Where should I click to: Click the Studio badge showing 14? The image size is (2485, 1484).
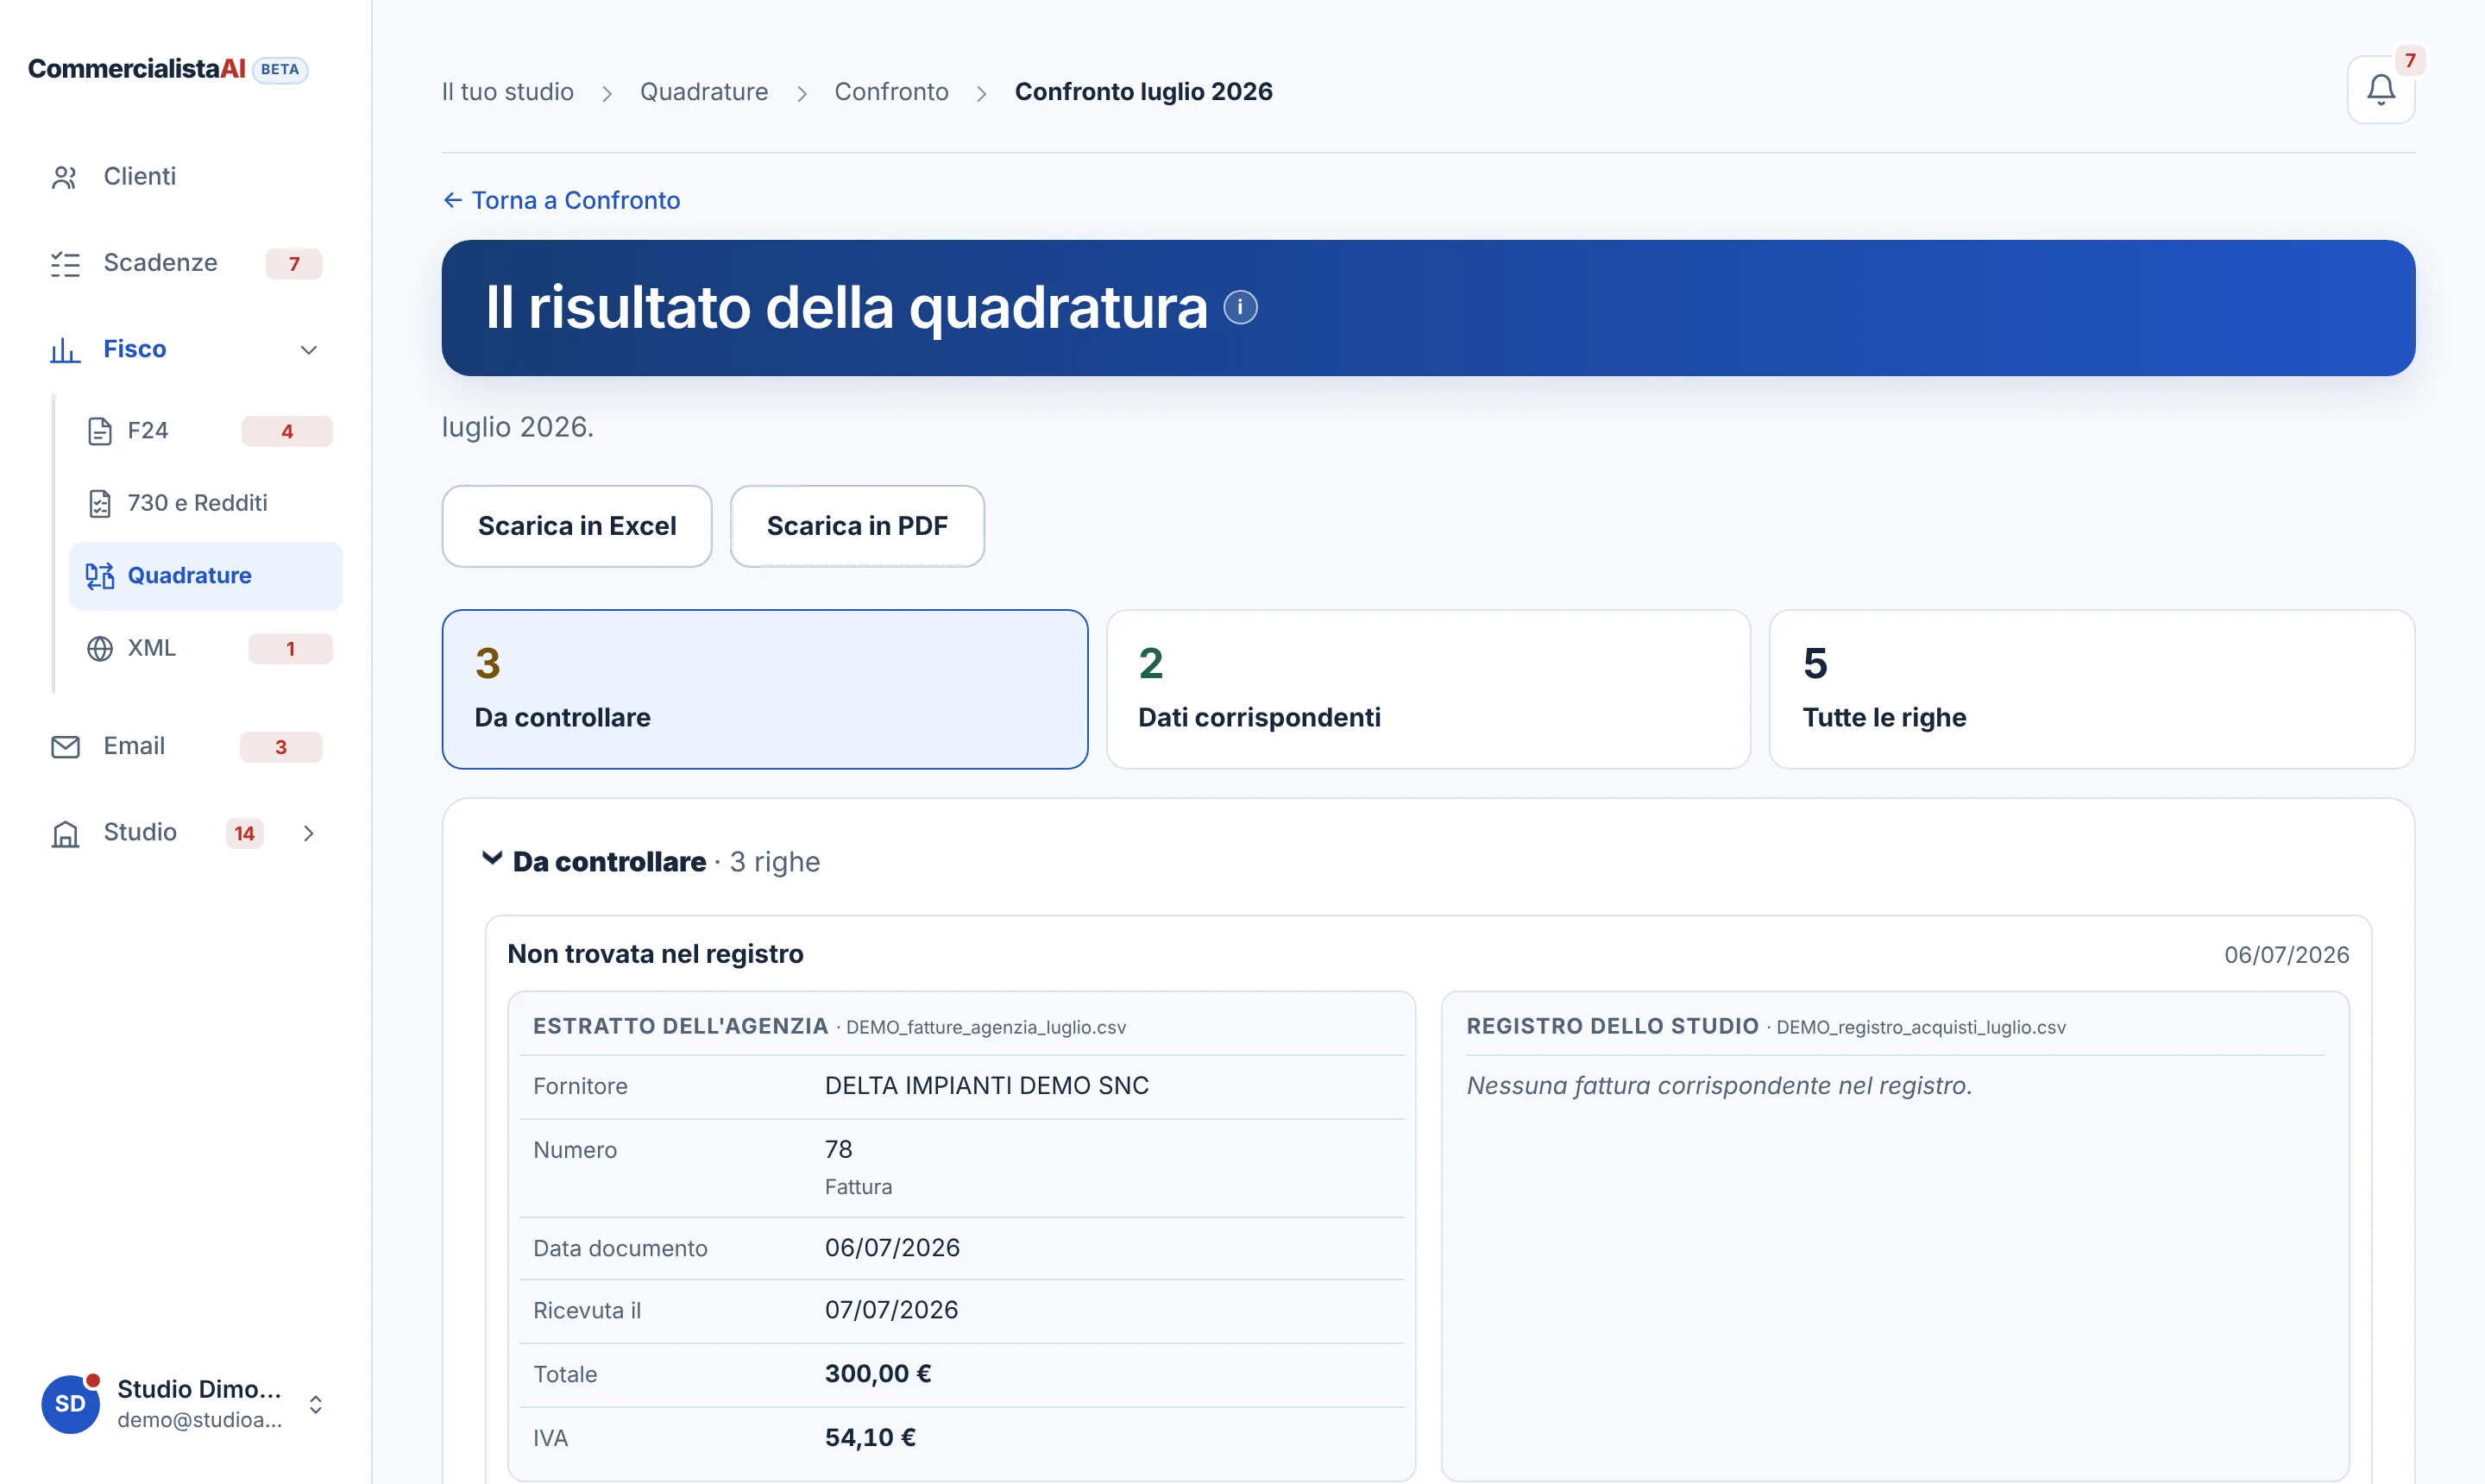245,834
